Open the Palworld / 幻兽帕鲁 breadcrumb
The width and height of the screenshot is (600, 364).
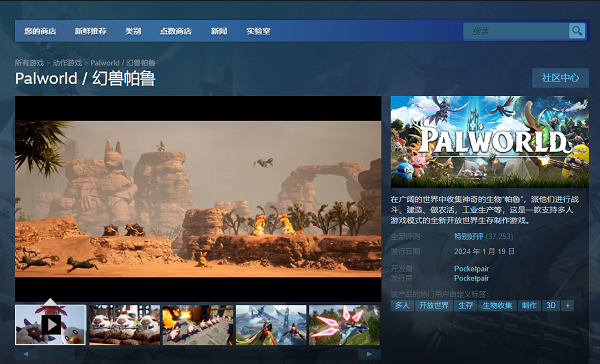point(123,63)
